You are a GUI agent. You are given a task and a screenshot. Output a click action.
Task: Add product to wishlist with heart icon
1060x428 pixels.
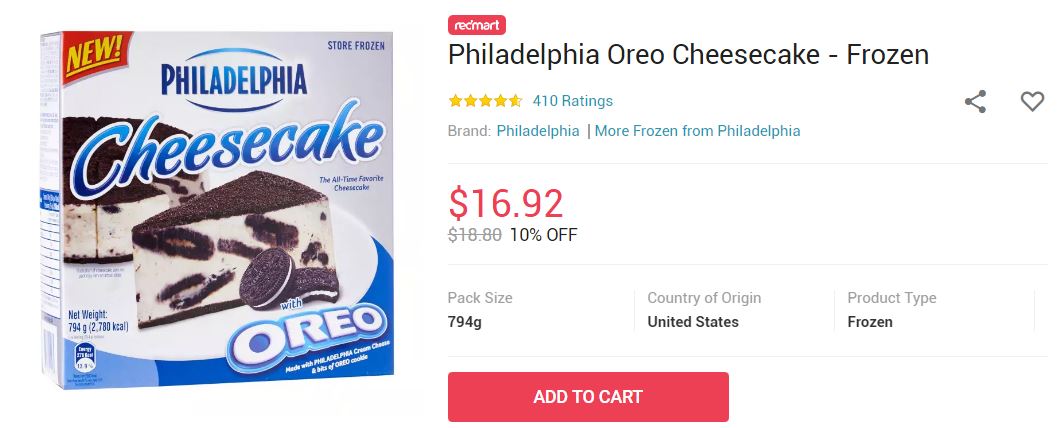point(1031,101)
